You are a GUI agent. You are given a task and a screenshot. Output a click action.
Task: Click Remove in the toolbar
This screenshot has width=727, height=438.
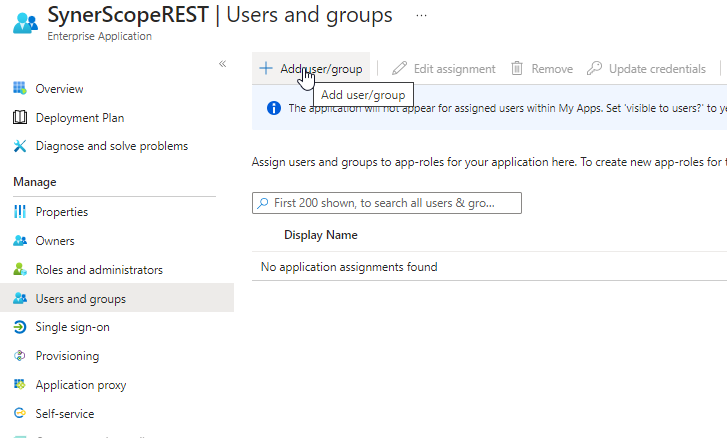[542, 69]
